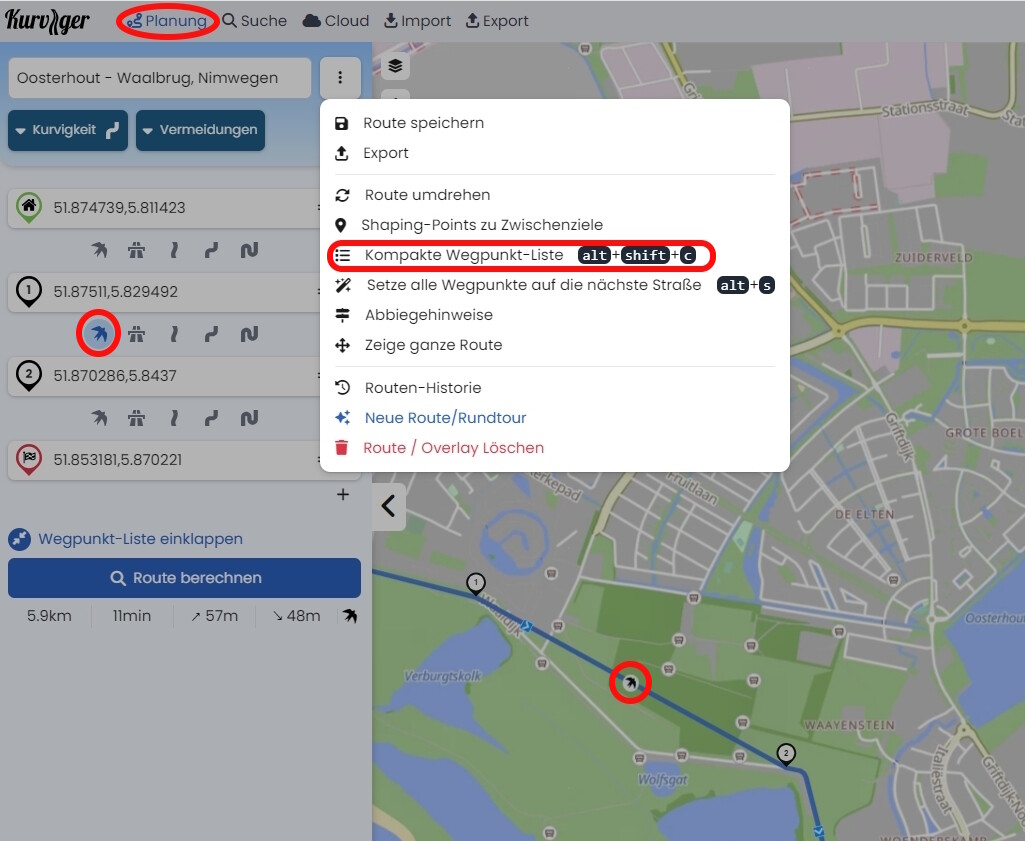Screen dimensions: 1025x841
Task: Expand the Kurvigkeit dropdown
Action: pyautogui.click(x=68, y=130)
